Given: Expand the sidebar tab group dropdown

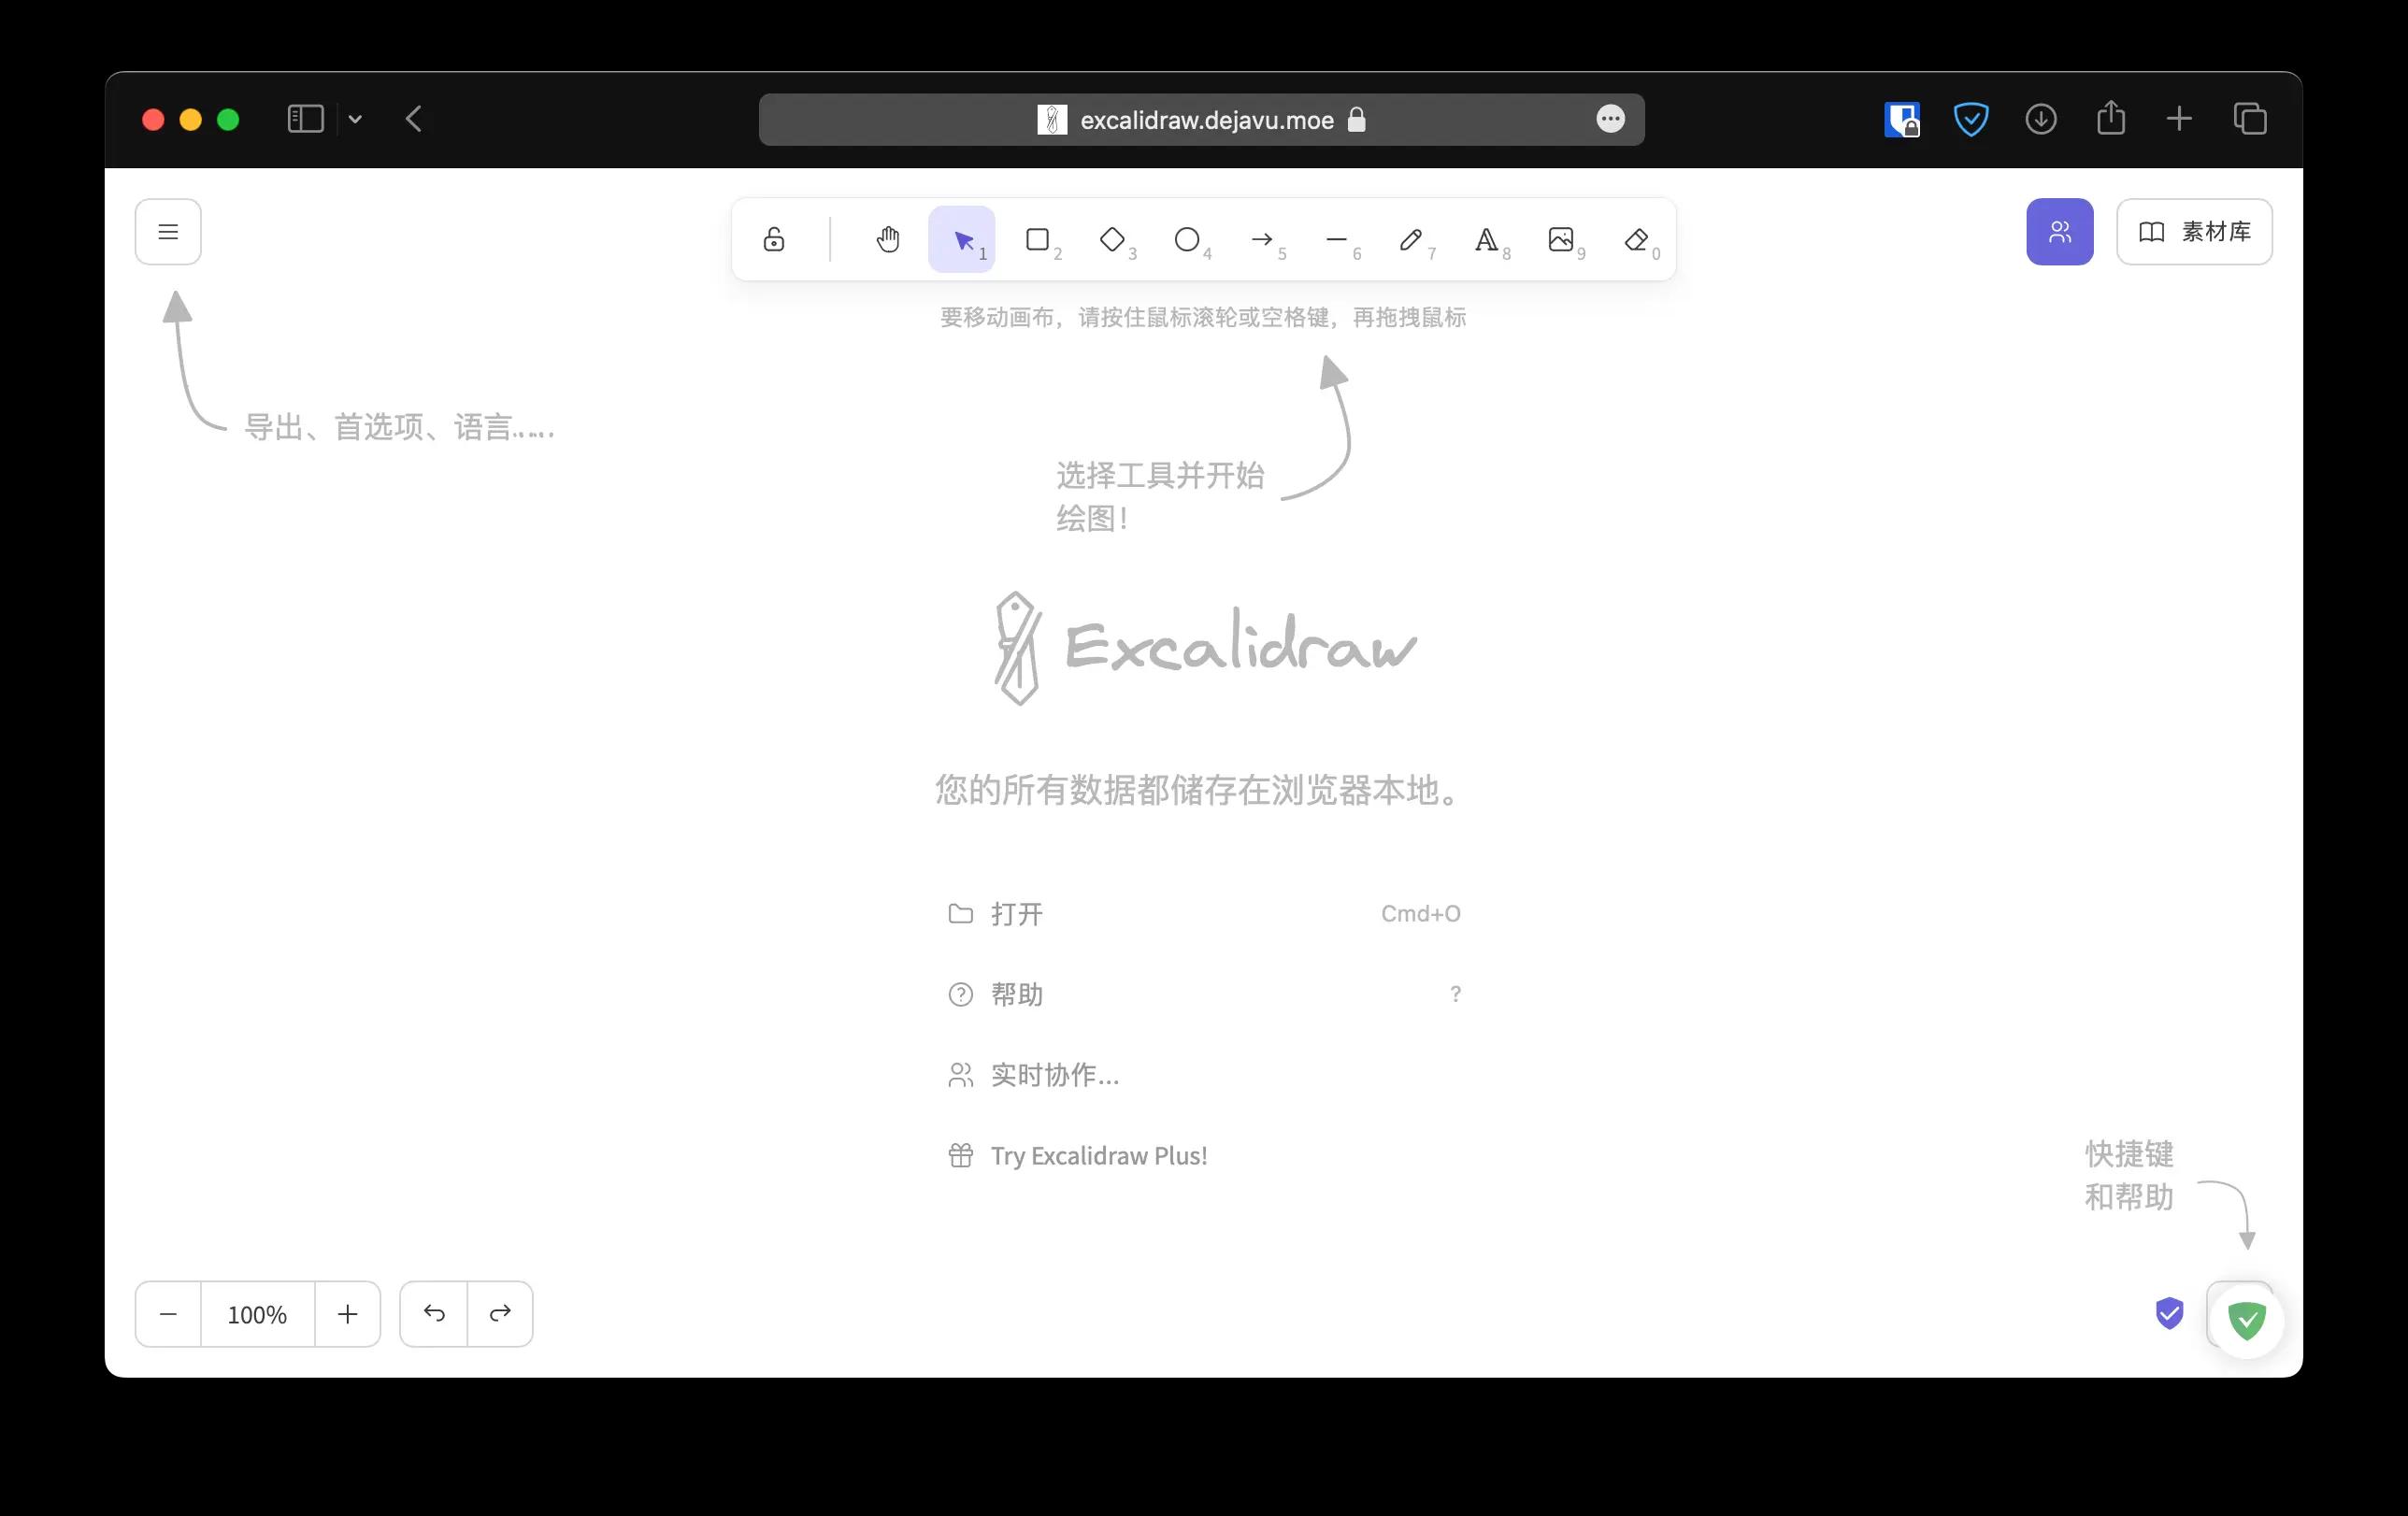Looking at the screenshot, I should tap(355, 119).
